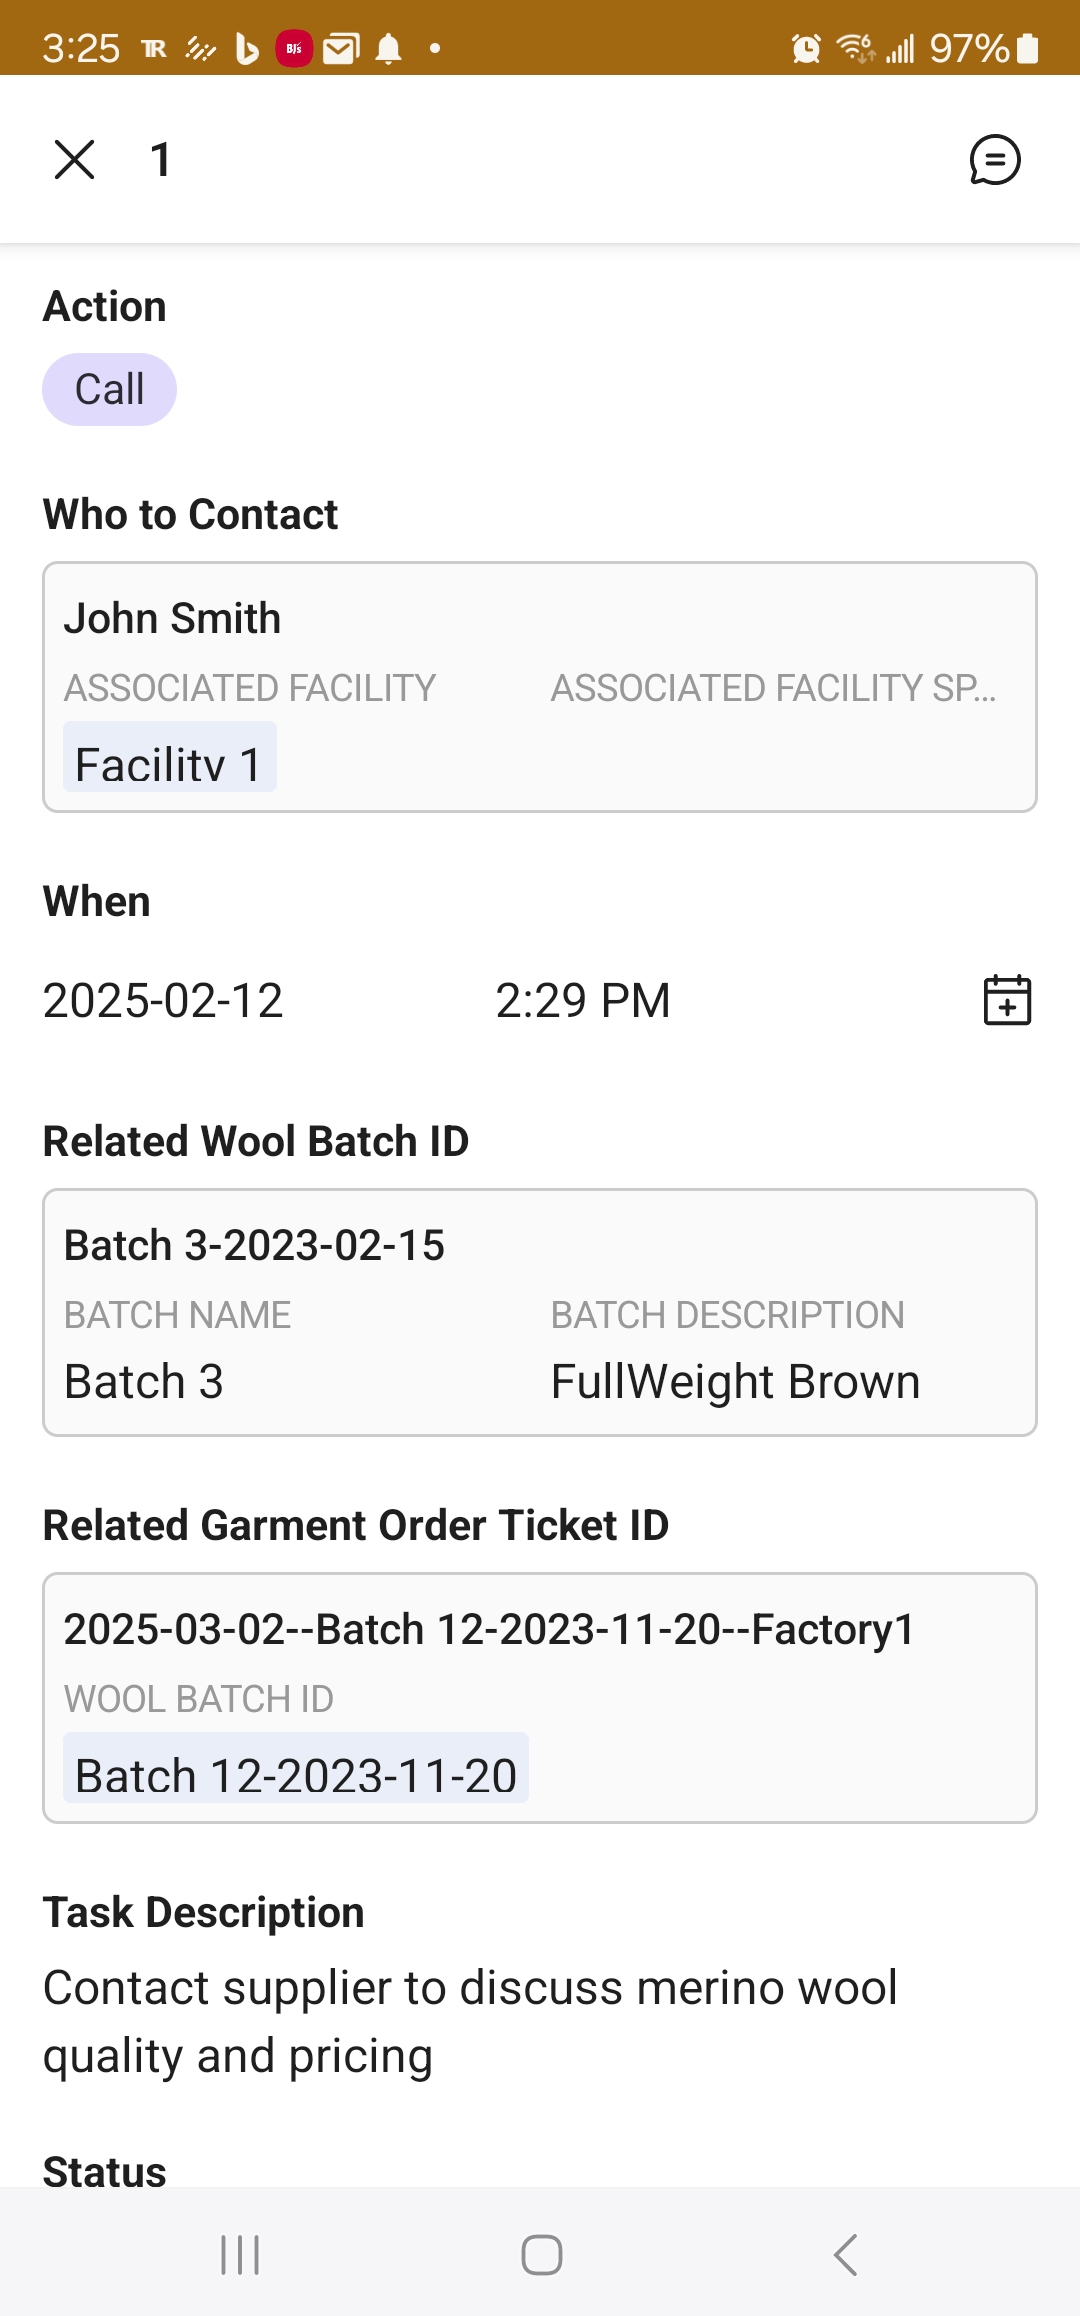Open the comments chat bubble icon
This screenshot has height=2316, width=1080.
tap(994, 160)
